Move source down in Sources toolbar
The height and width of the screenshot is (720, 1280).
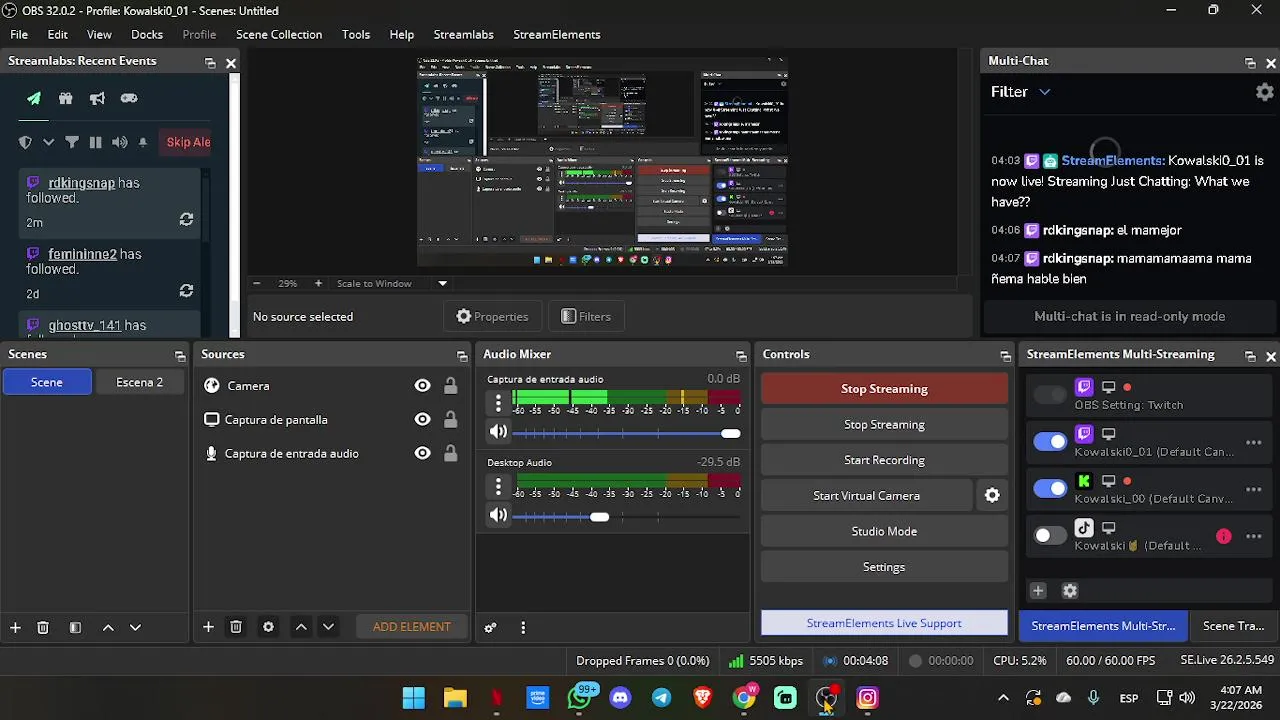coord(328,627)
